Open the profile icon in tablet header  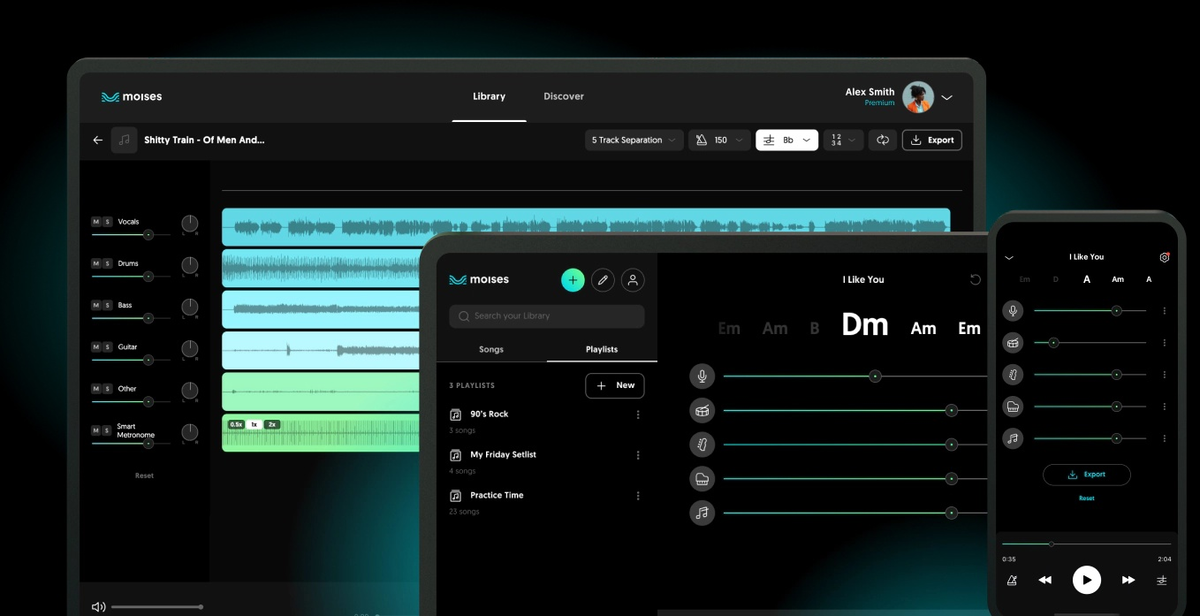click(633, 280)
